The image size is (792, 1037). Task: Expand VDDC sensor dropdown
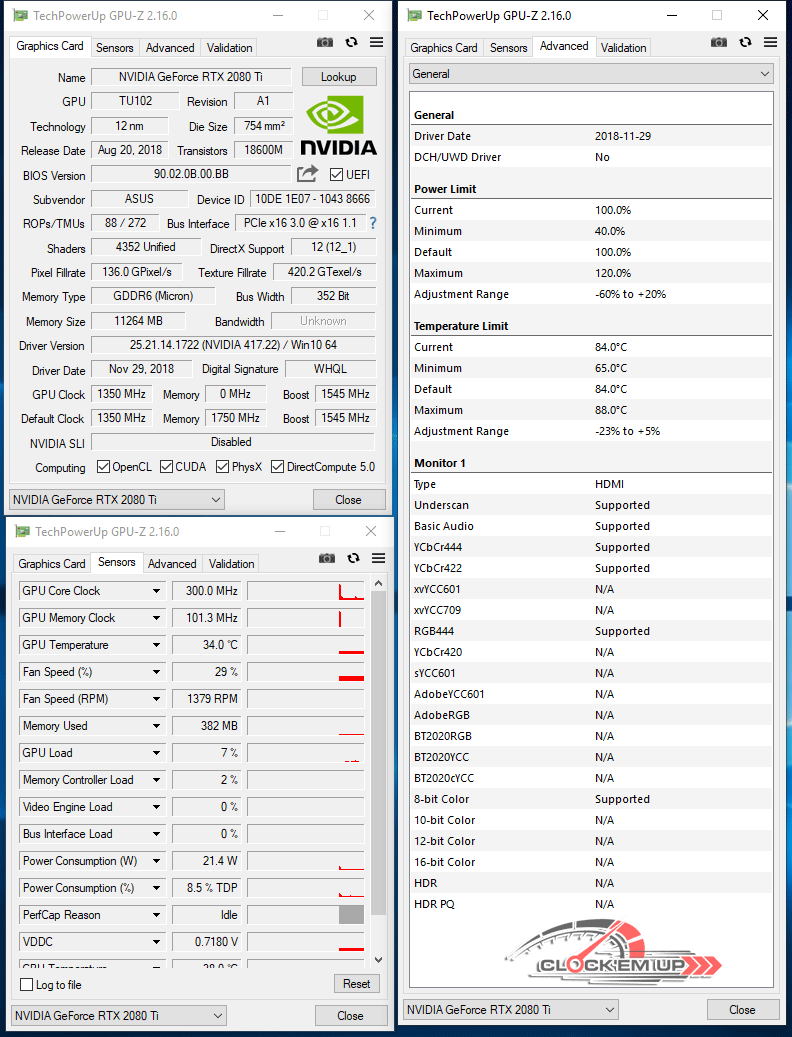156,942
